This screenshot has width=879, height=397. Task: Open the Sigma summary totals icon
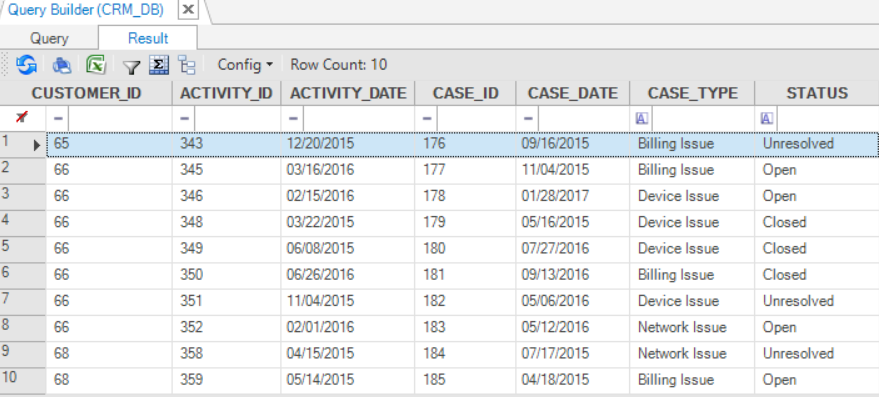(159, 65)
